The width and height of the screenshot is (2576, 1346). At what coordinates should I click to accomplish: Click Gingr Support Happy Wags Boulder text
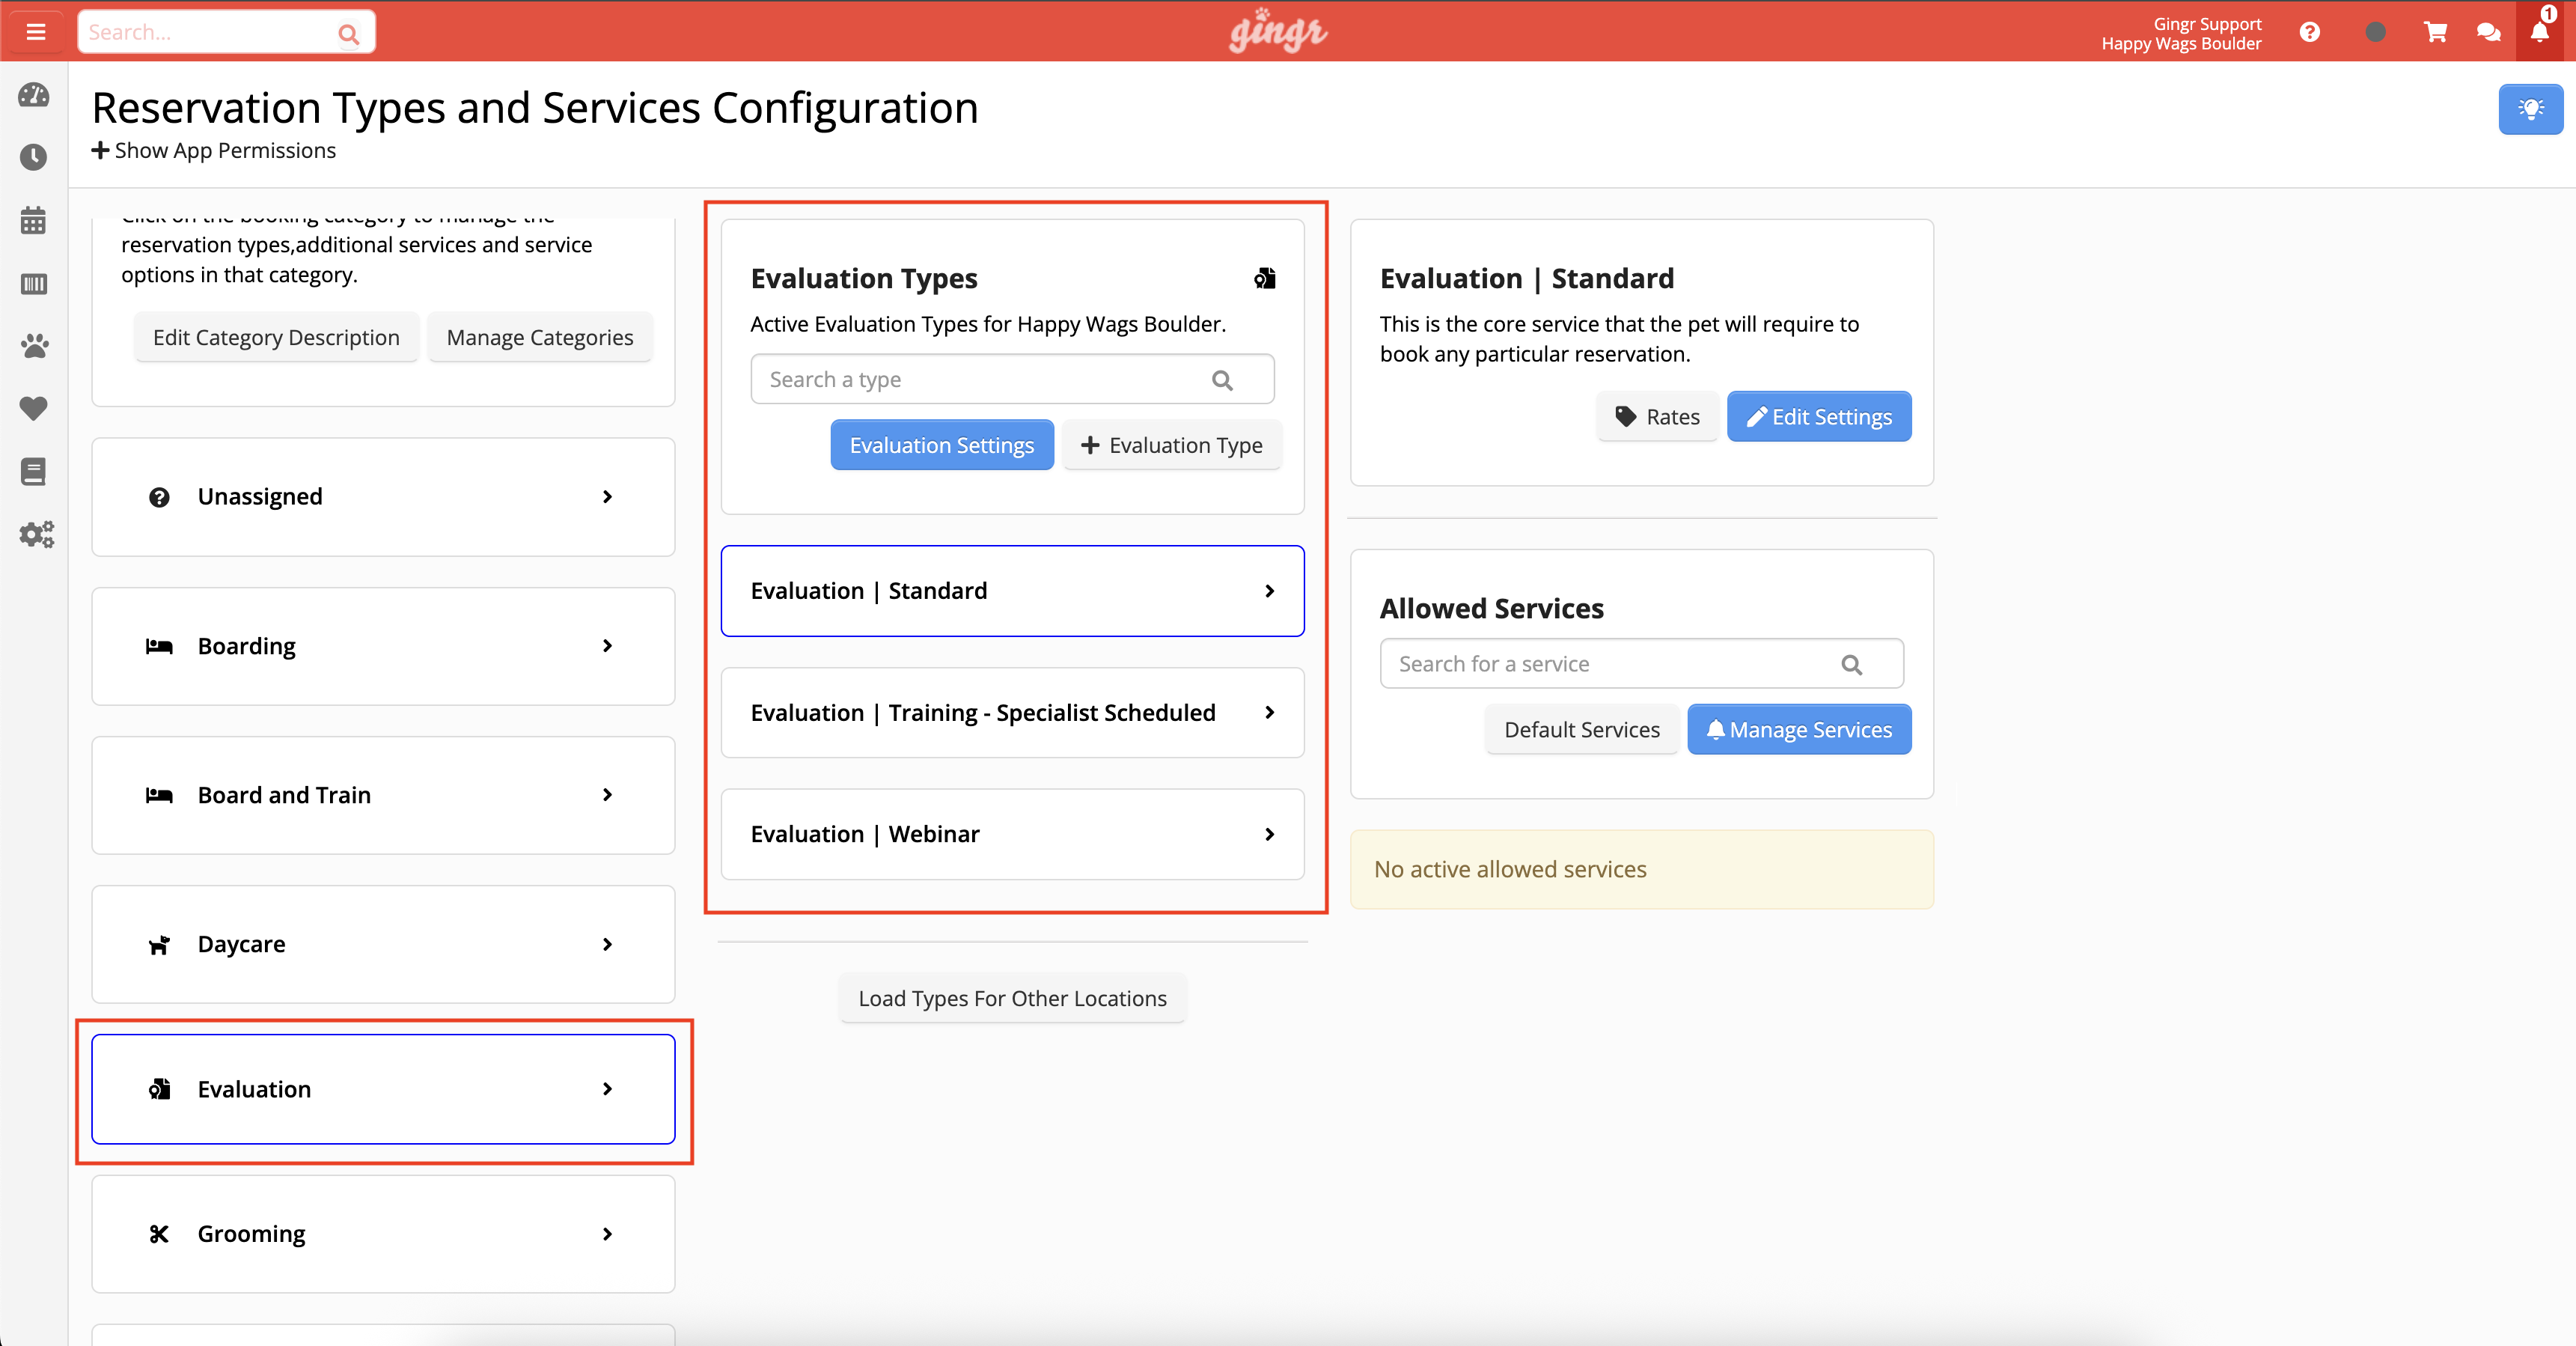2181,34
